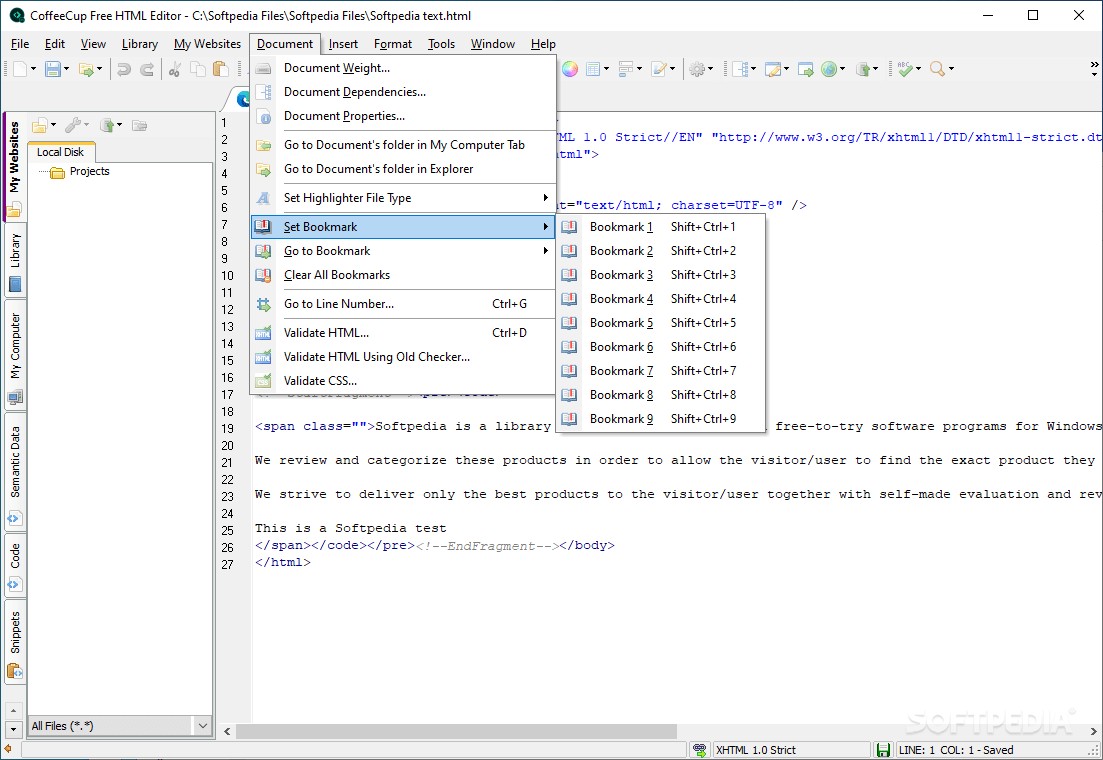Click the spell check ABC icon

[x=905, y=69]
